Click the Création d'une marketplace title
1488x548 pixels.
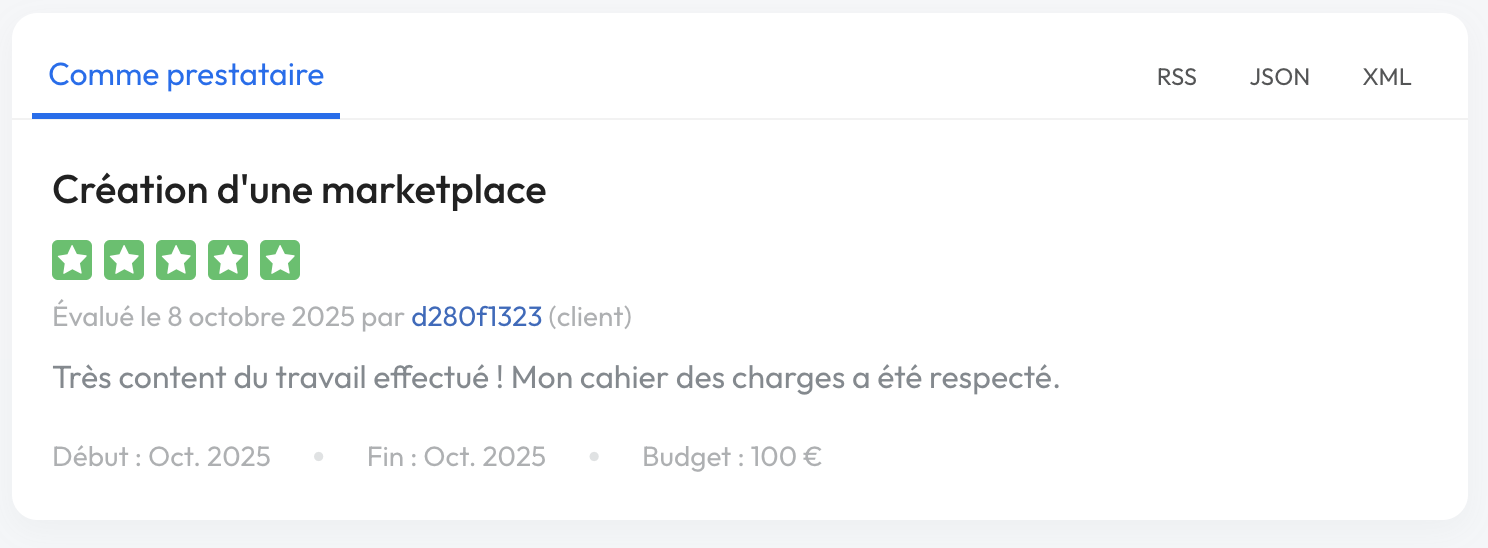299,190
